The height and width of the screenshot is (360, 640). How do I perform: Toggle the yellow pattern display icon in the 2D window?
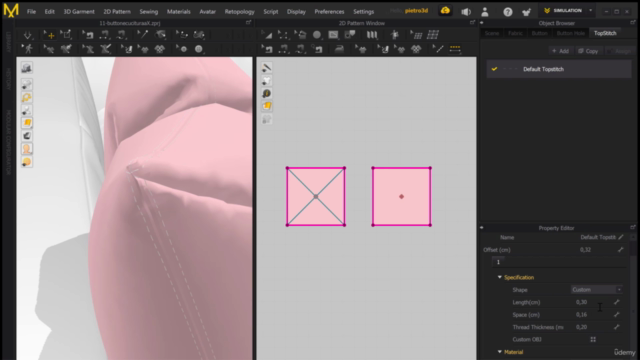pyautogui.click(x=267, y=107)
